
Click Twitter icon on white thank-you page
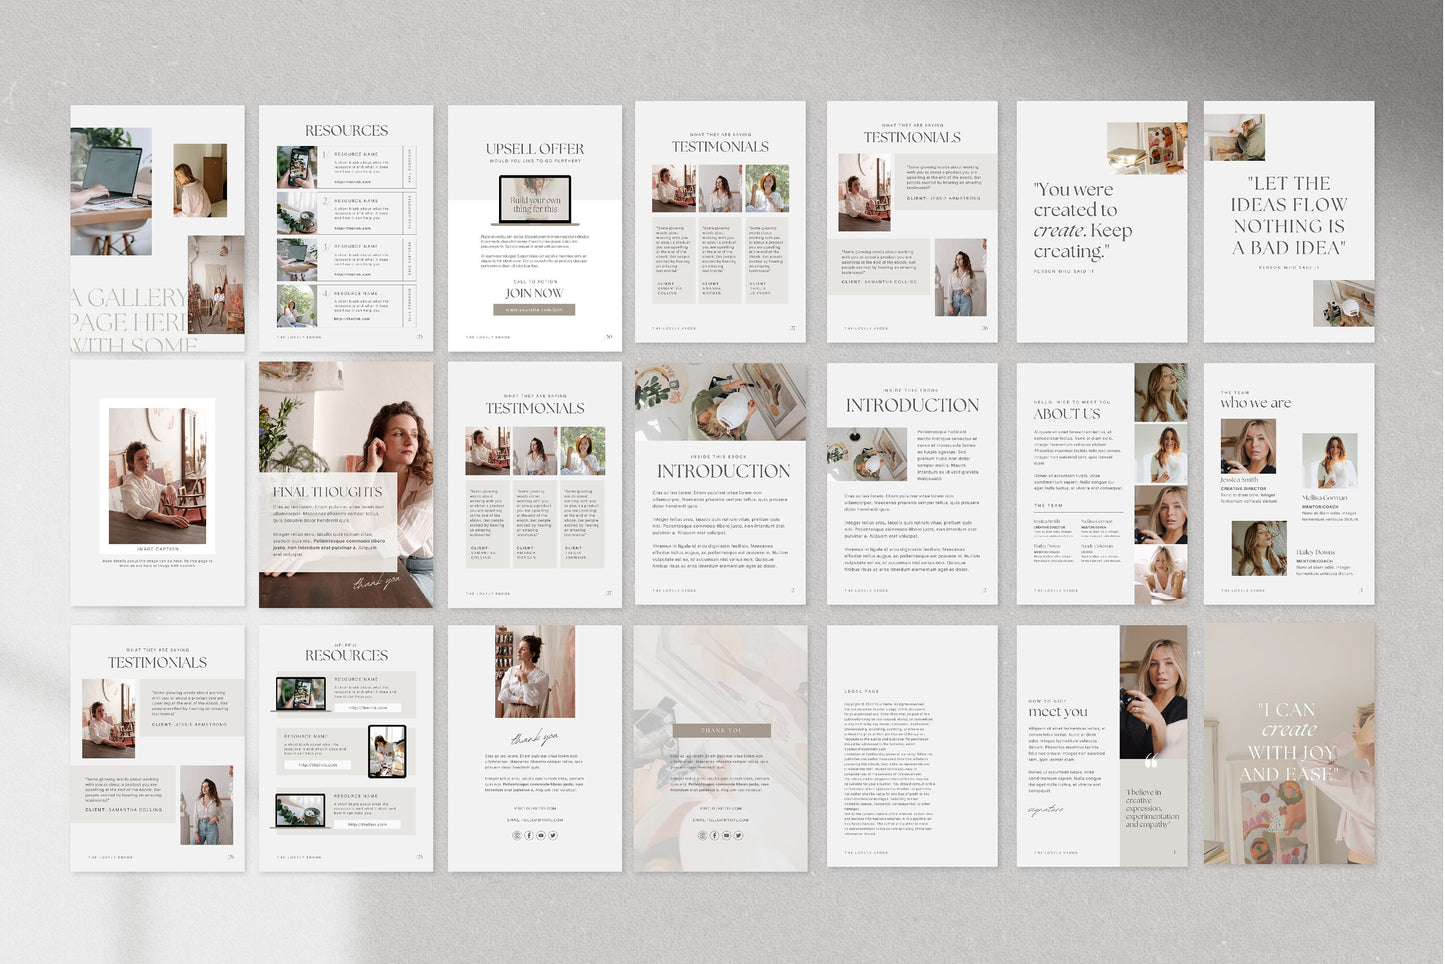coord(553,835)
